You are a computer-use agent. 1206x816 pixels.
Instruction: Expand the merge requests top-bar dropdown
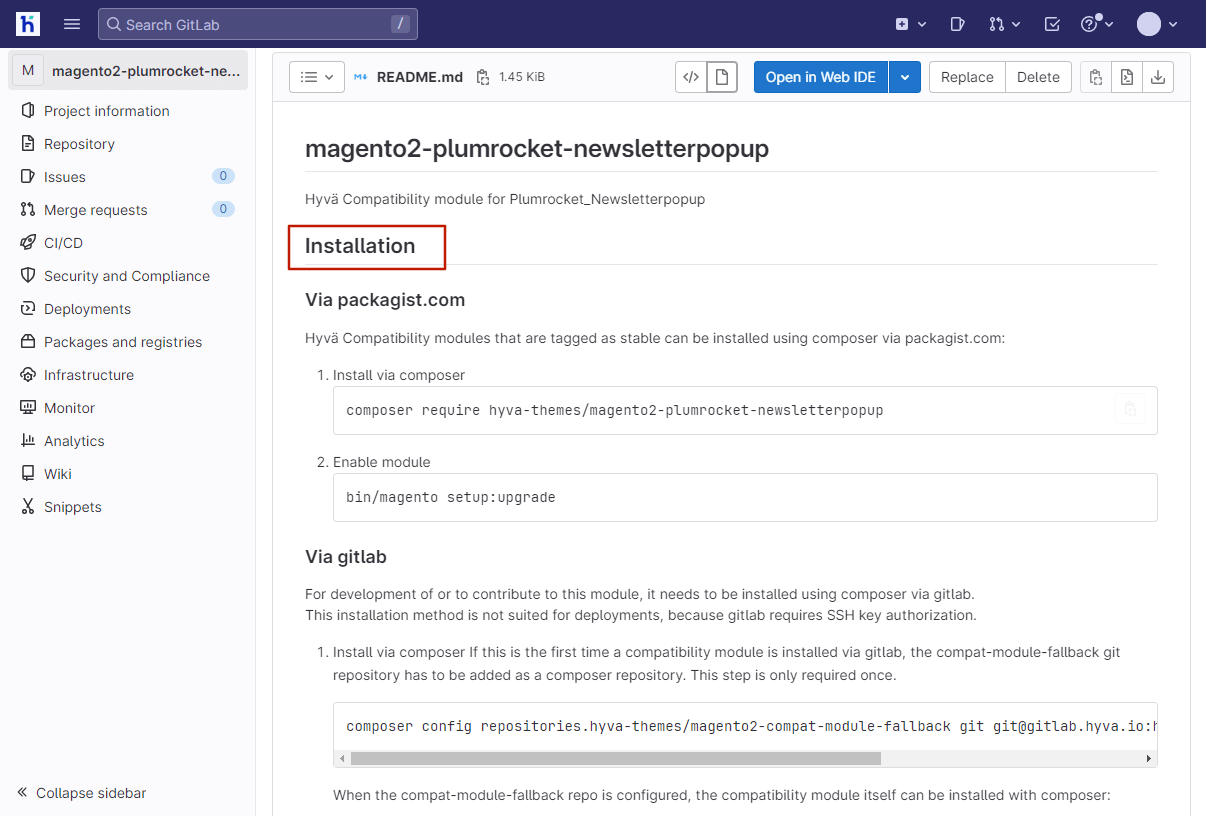(1005, 24)
